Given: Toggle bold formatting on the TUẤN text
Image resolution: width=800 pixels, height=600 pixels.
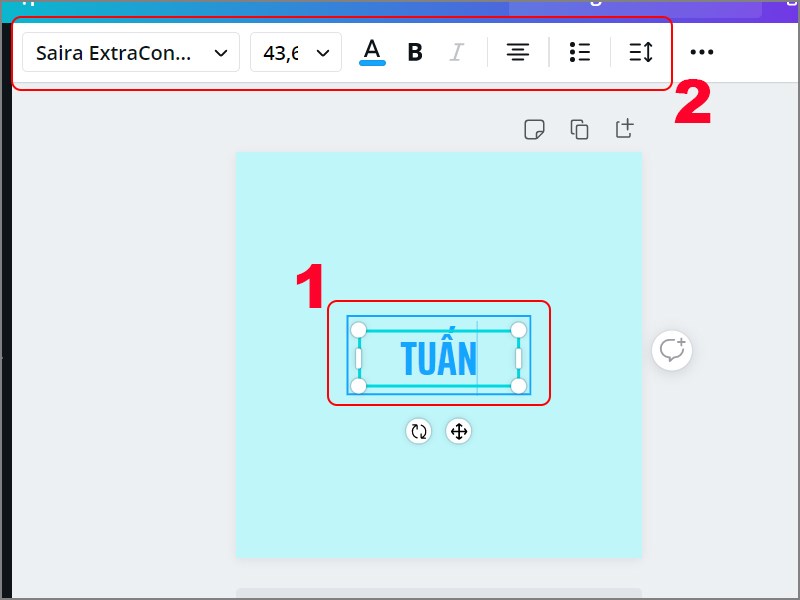Looking at the screenshot, I should tap(415, 51).
